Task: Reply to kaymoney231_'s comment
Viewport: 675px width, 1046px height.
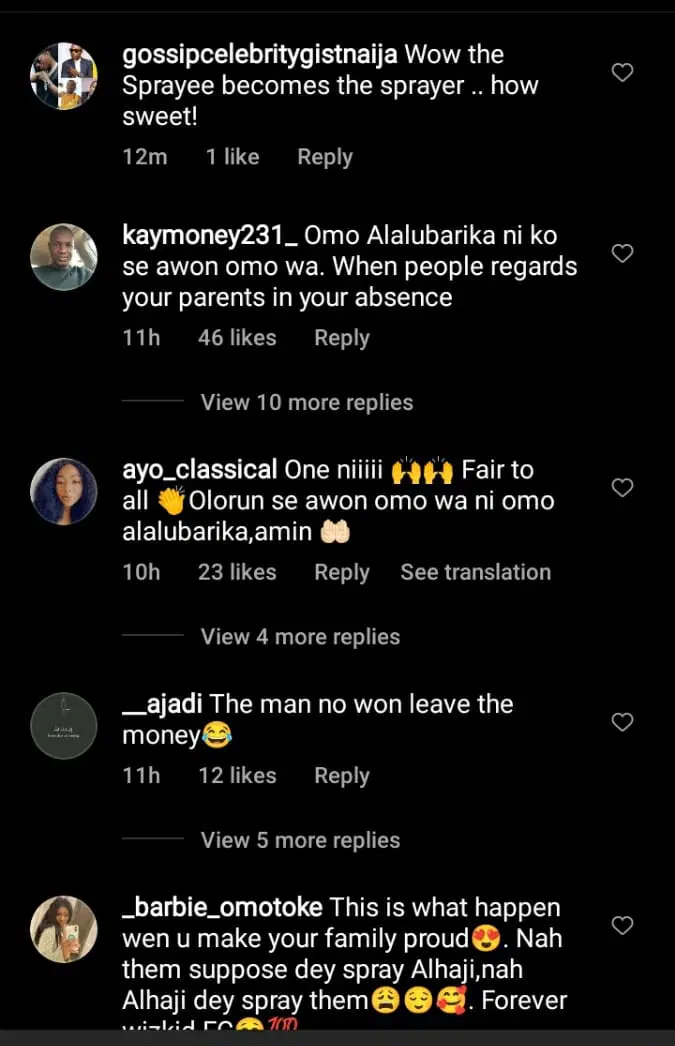Action: click(342, 338)
